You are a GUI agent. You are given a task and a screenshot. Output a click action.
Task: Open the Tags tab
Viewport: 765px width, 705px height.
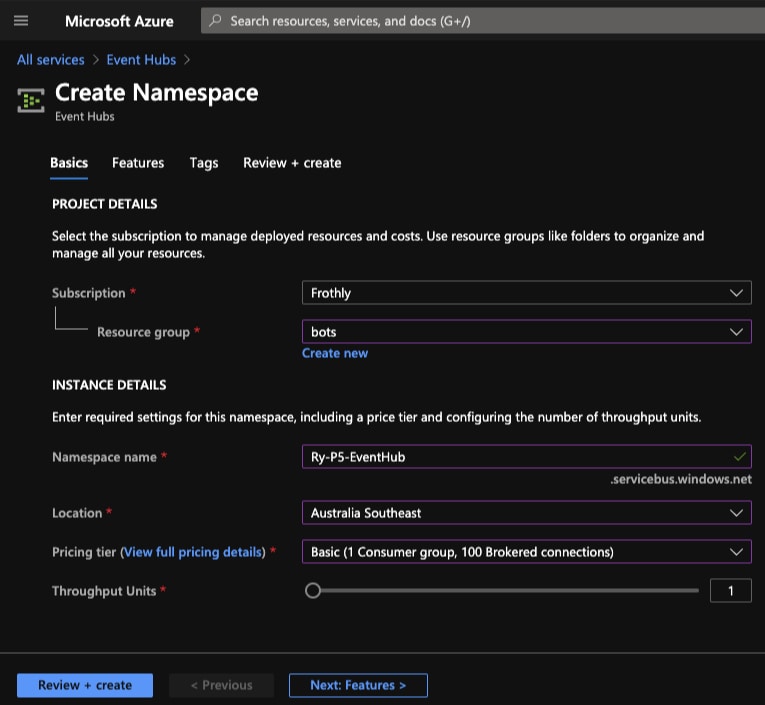tap(204, 163)
